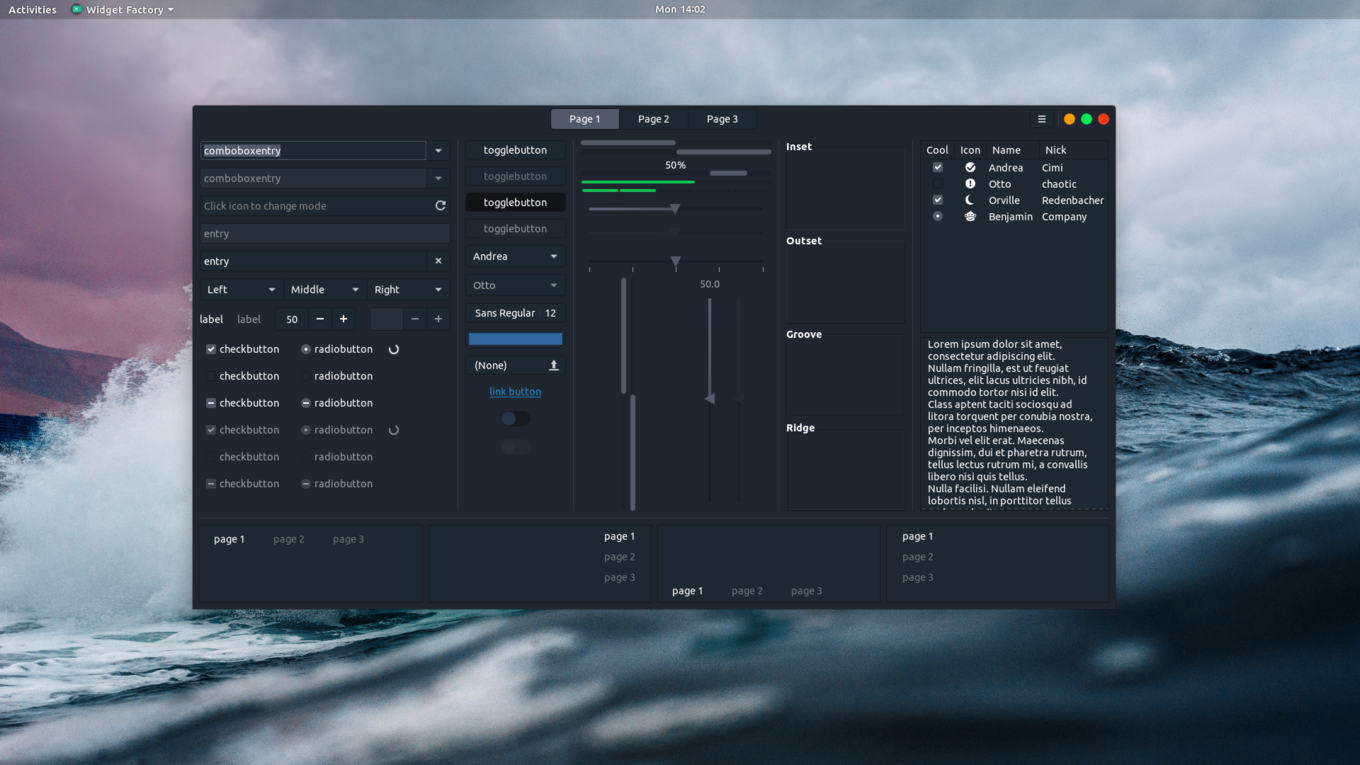Increase the value 50 with the plus button
The image size is (1360, 765).
[343, 319]
